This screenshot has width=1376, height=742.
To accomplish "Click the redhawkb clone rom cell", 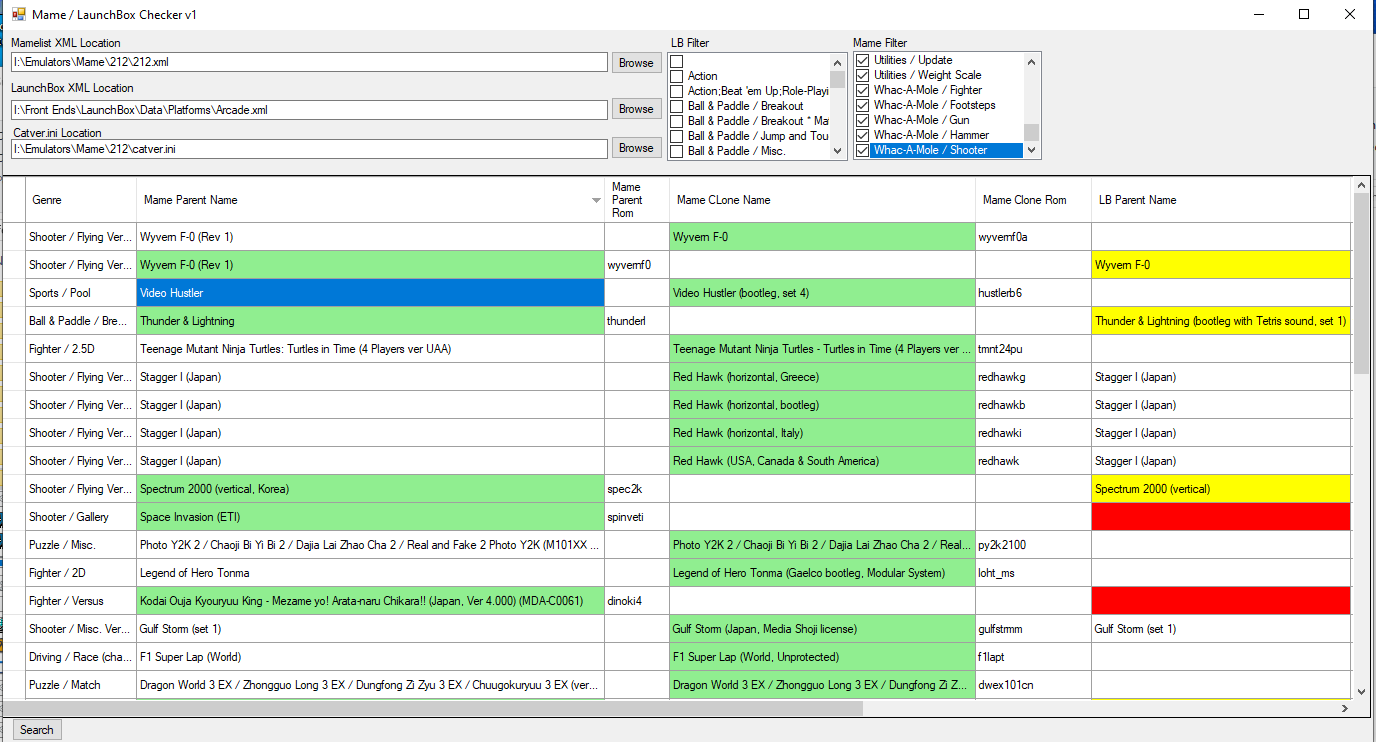I will (x=1033, y=405).
